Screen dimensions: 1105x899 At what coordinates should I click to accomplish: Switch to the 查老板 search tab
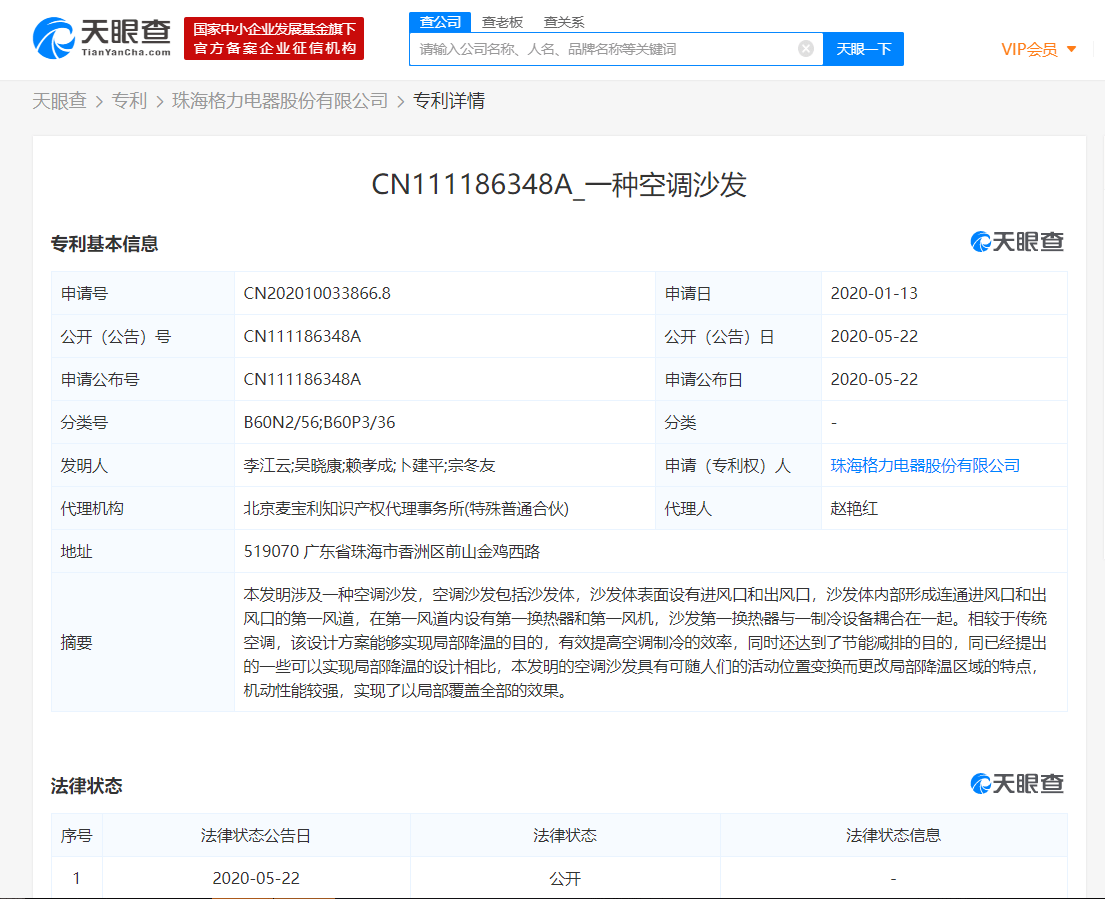(502, 21)
